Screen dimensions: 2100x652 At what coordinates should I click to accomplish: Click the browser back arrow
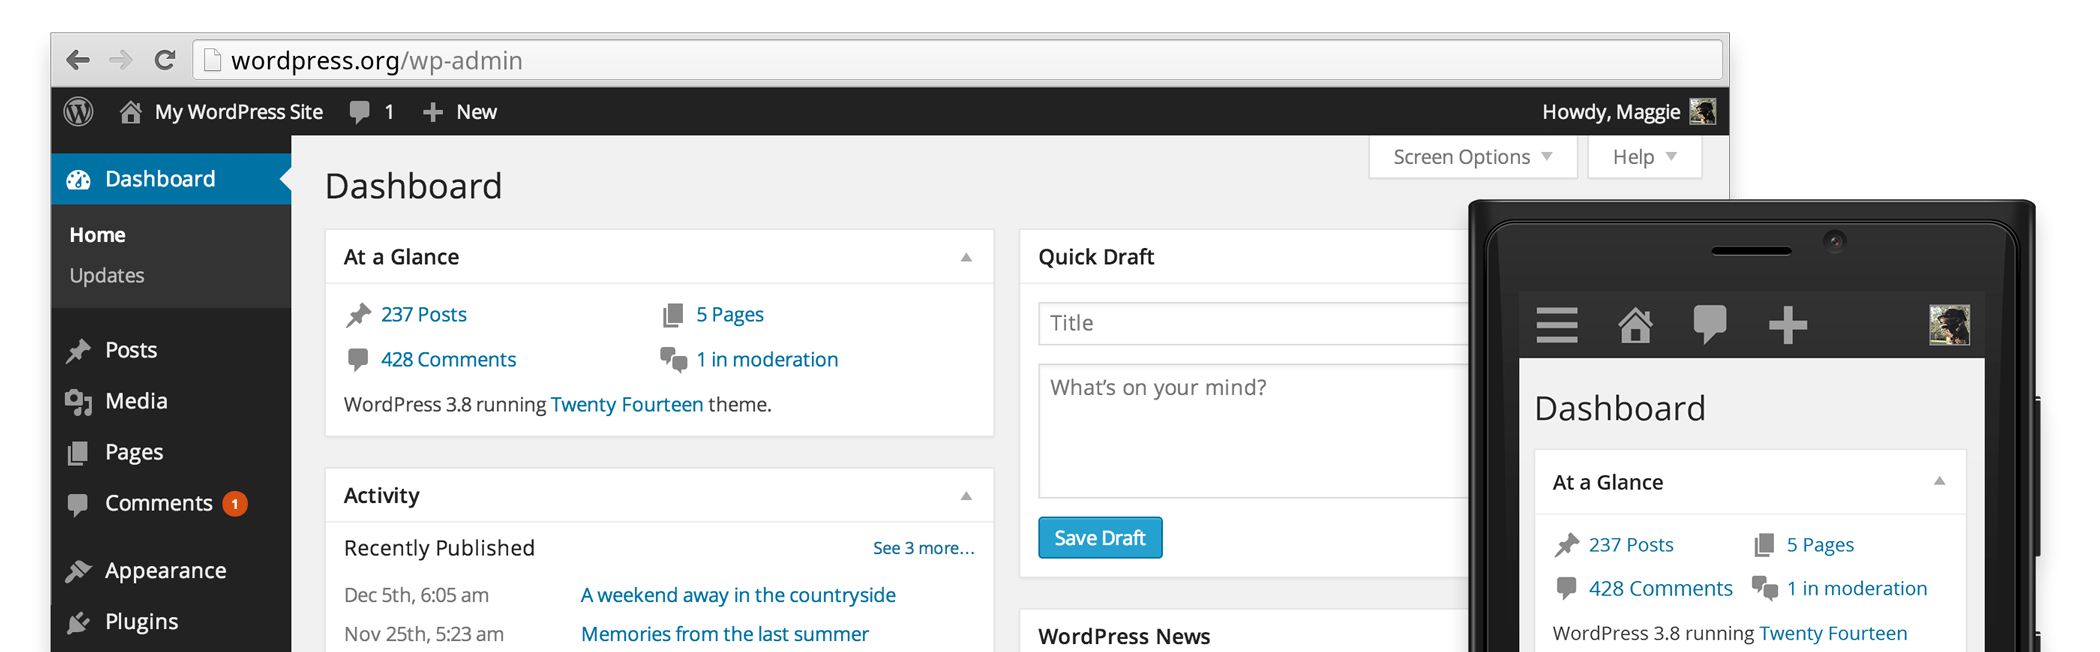point(78,60)
